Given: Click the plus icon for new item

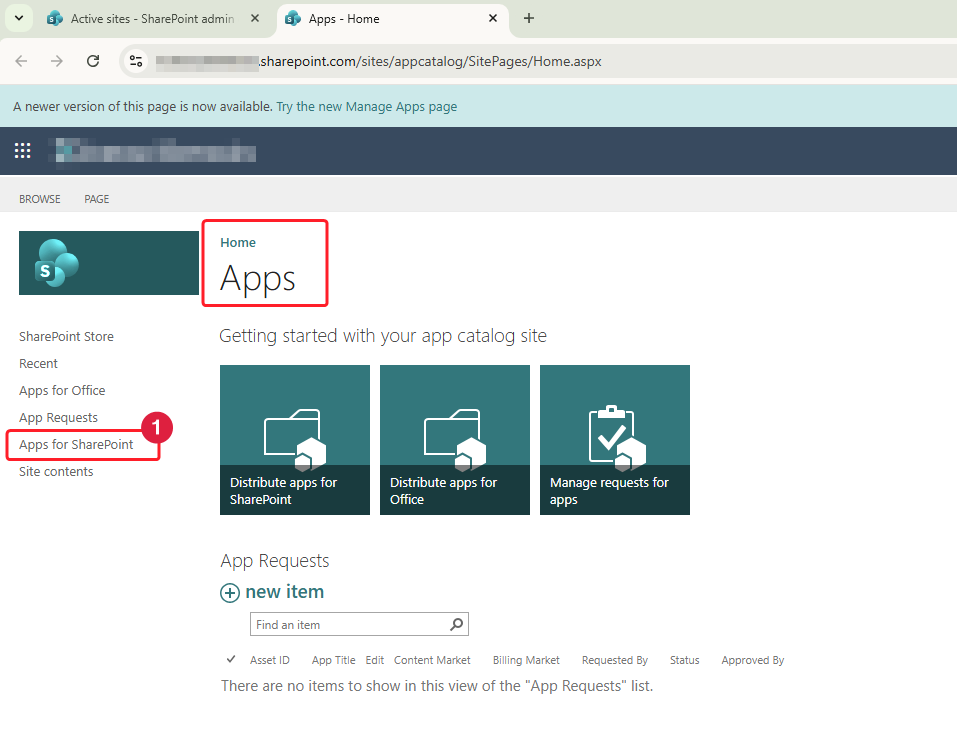Looking at the screenshot, I should 230,593.
